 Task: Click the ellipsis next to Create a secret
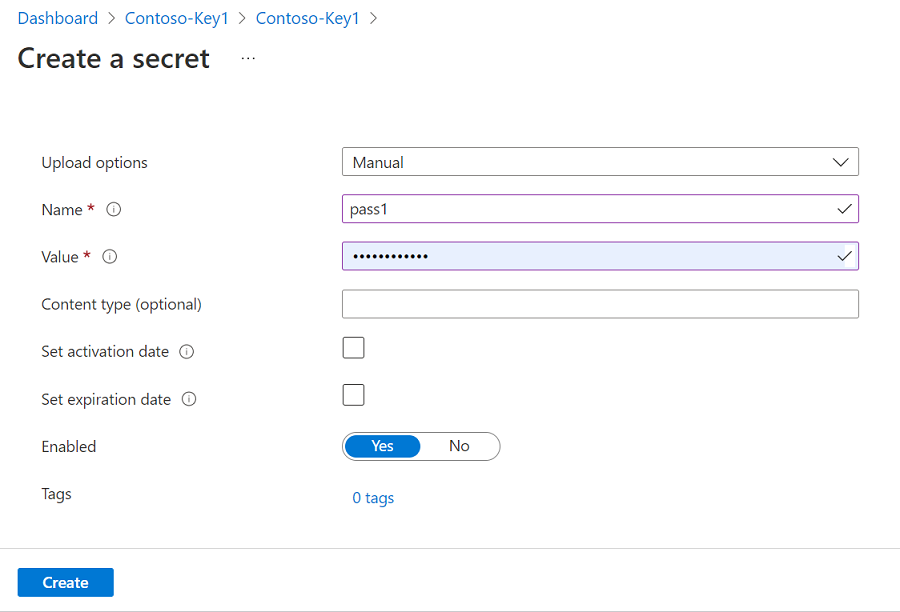tap(247, 58)
